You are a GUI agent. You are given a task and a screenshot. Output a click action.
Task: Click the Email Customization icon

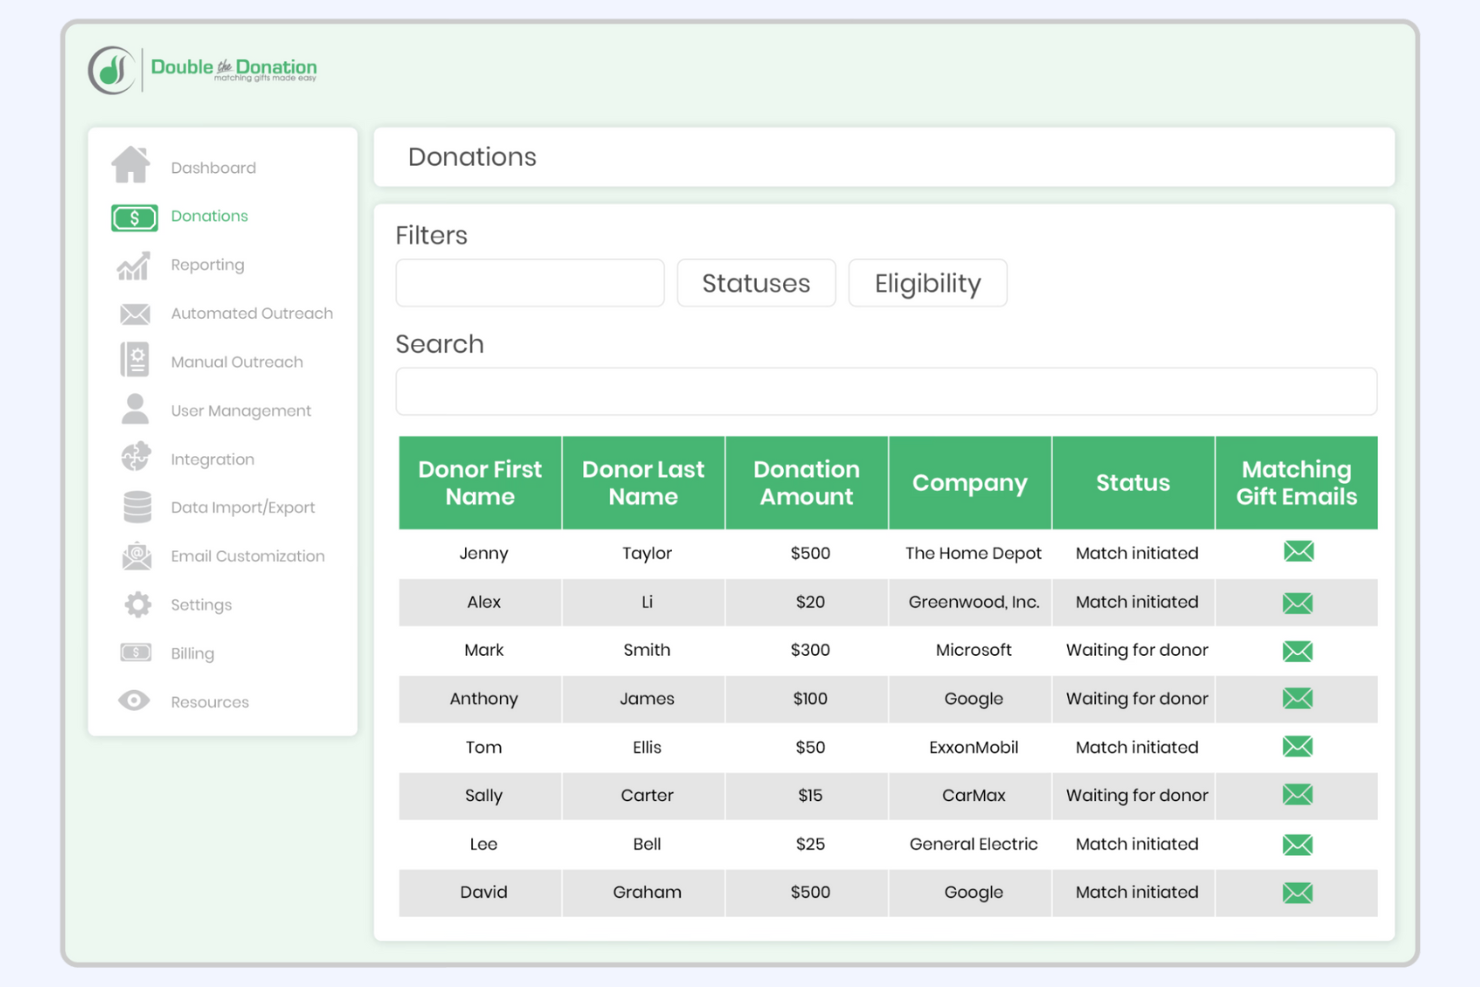(x=137, y=556)
